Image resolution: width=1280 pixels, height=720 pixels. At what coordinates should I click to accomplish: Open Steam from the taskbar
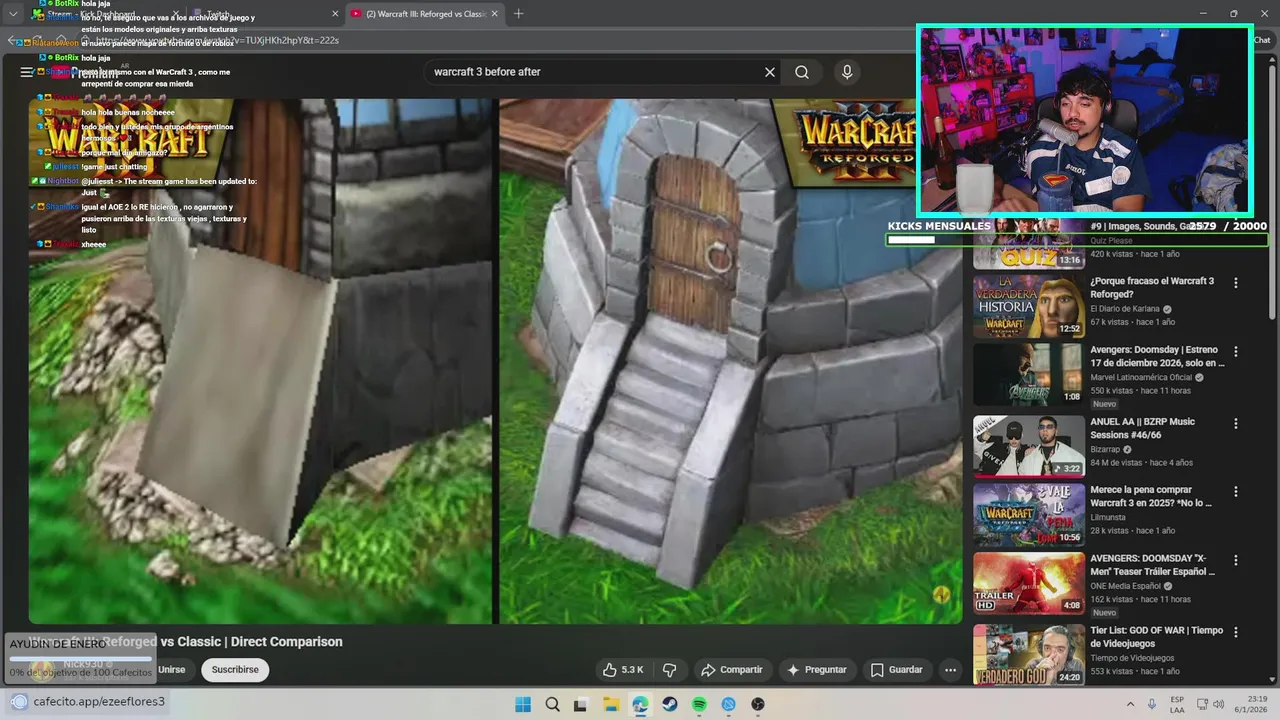pos(670,704)
